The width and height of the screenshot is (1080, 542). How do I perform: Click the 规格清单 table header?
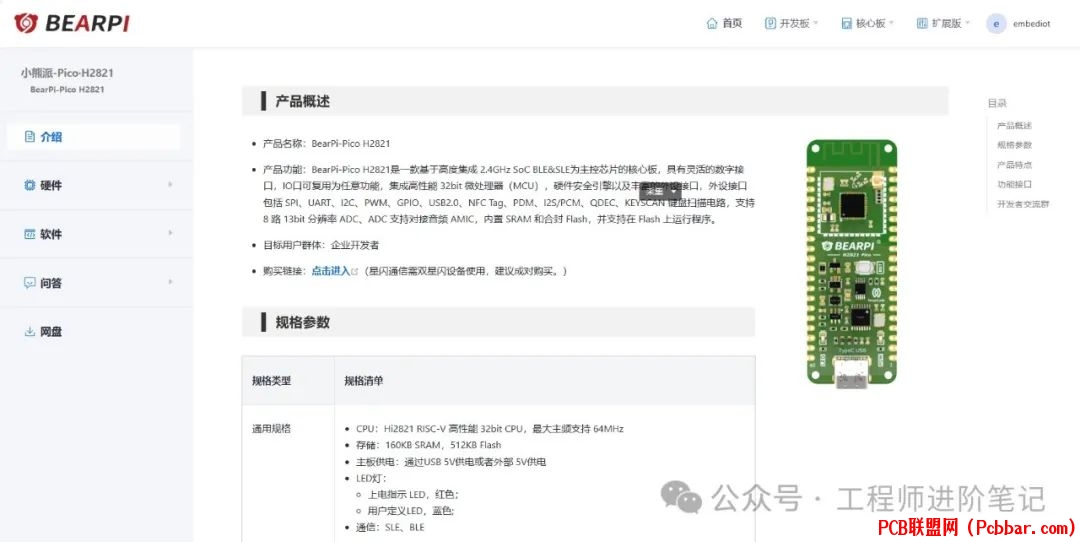click(364, 381)
